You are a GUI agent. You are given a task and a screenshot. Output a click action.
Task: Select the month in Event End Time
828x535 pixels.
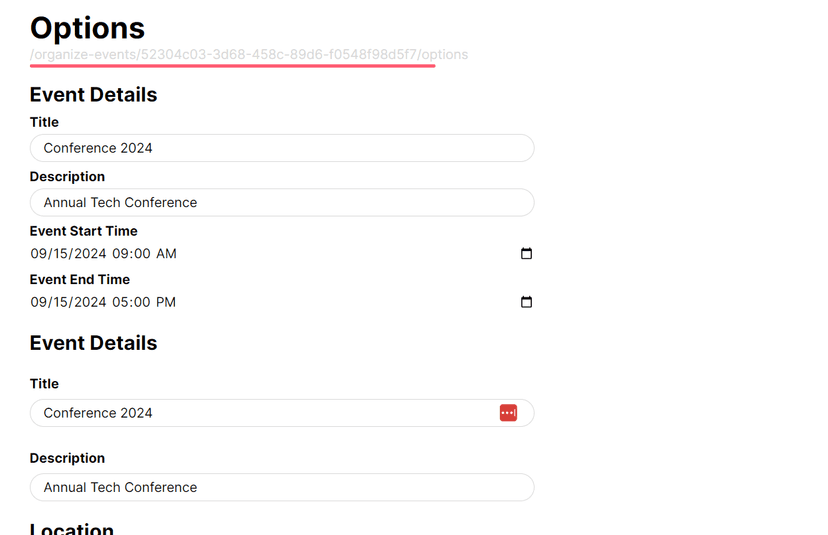click(39, 302)
